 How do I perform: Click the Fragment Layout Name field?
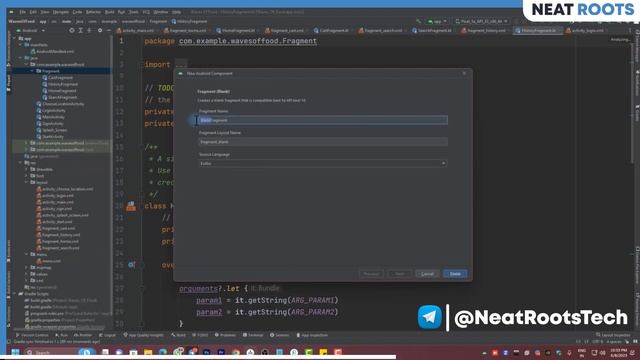coord(322,142)
